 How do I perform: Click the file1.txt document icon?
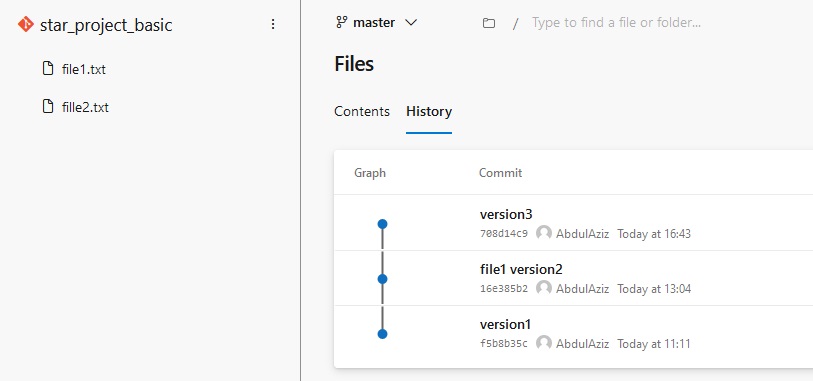click(x=48, y=69)
